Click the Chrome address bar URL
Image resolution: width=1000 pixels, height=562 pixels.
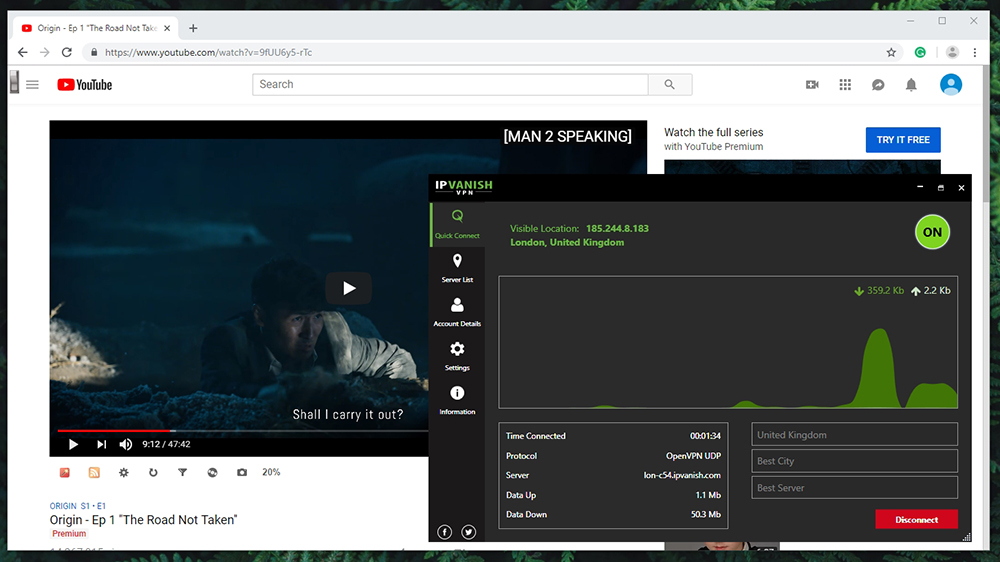209,52
